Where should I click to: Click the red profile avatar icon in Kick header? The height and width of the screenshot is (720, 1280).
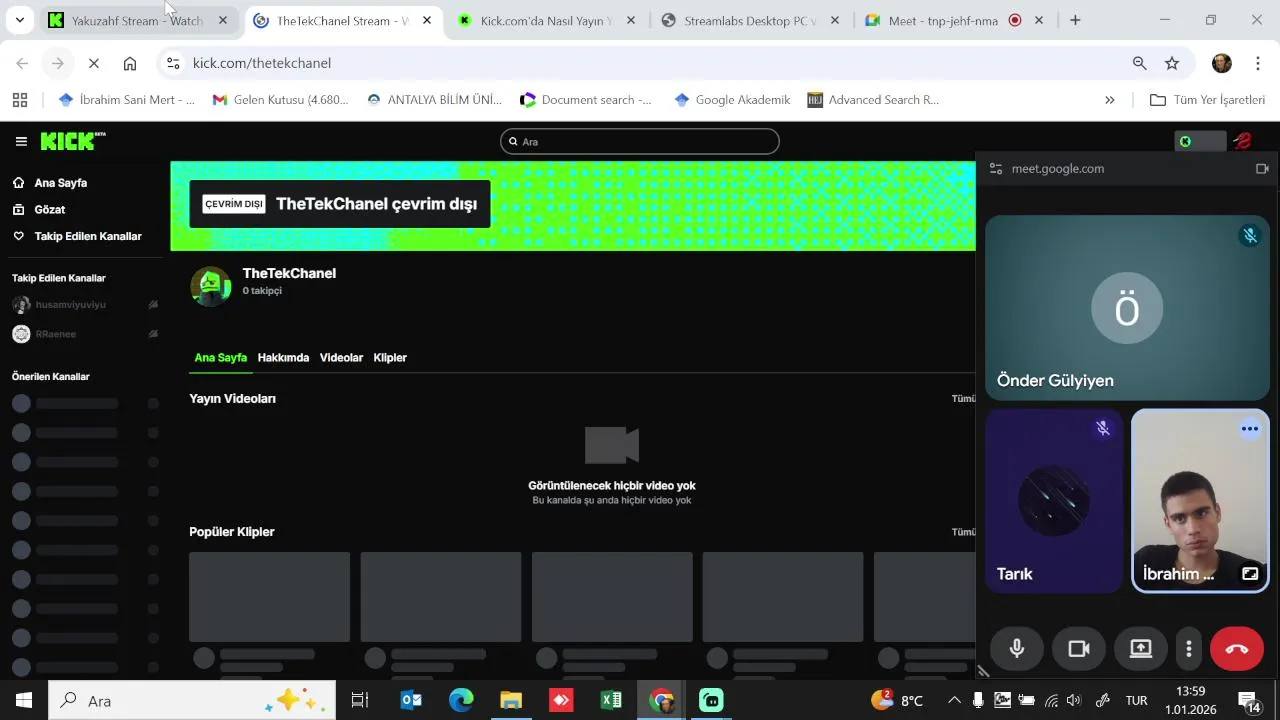pyautogui.click(x=1243, y=142)
